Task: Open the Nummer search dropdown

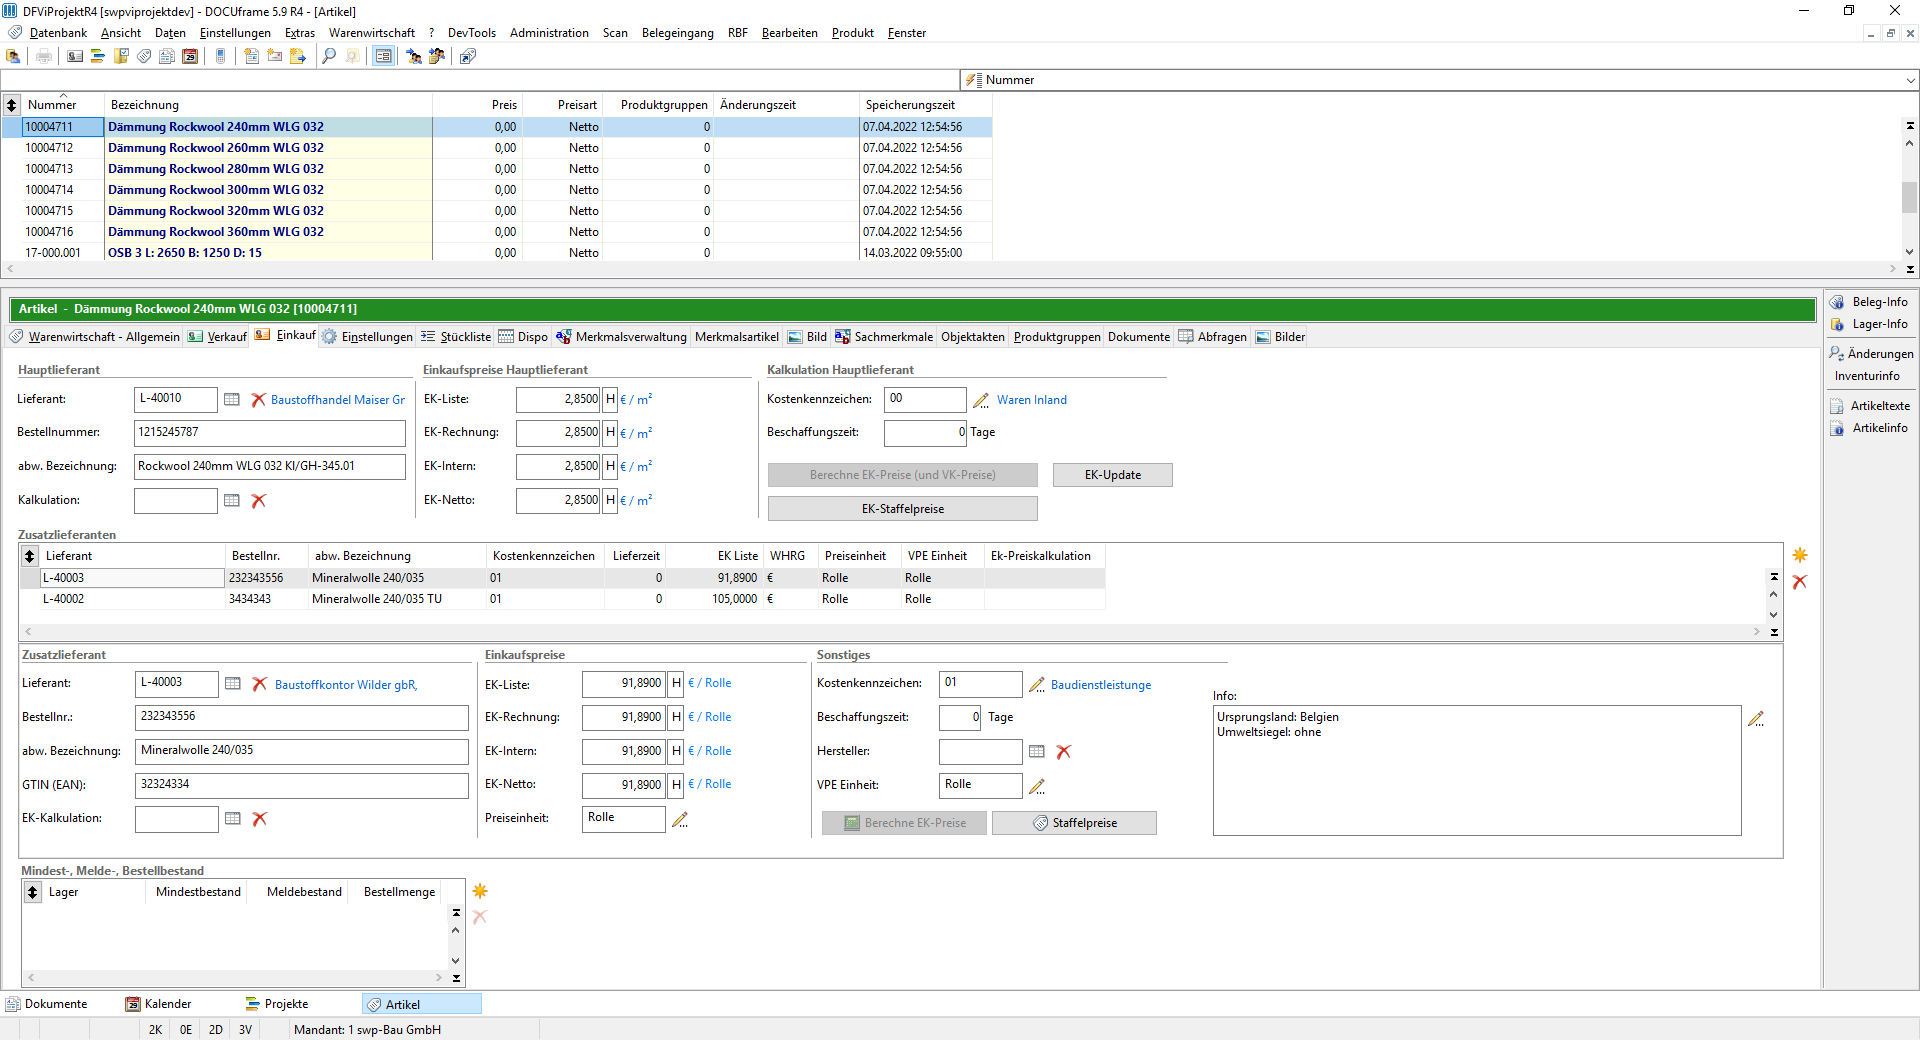Action: [x=1910, y=80]
